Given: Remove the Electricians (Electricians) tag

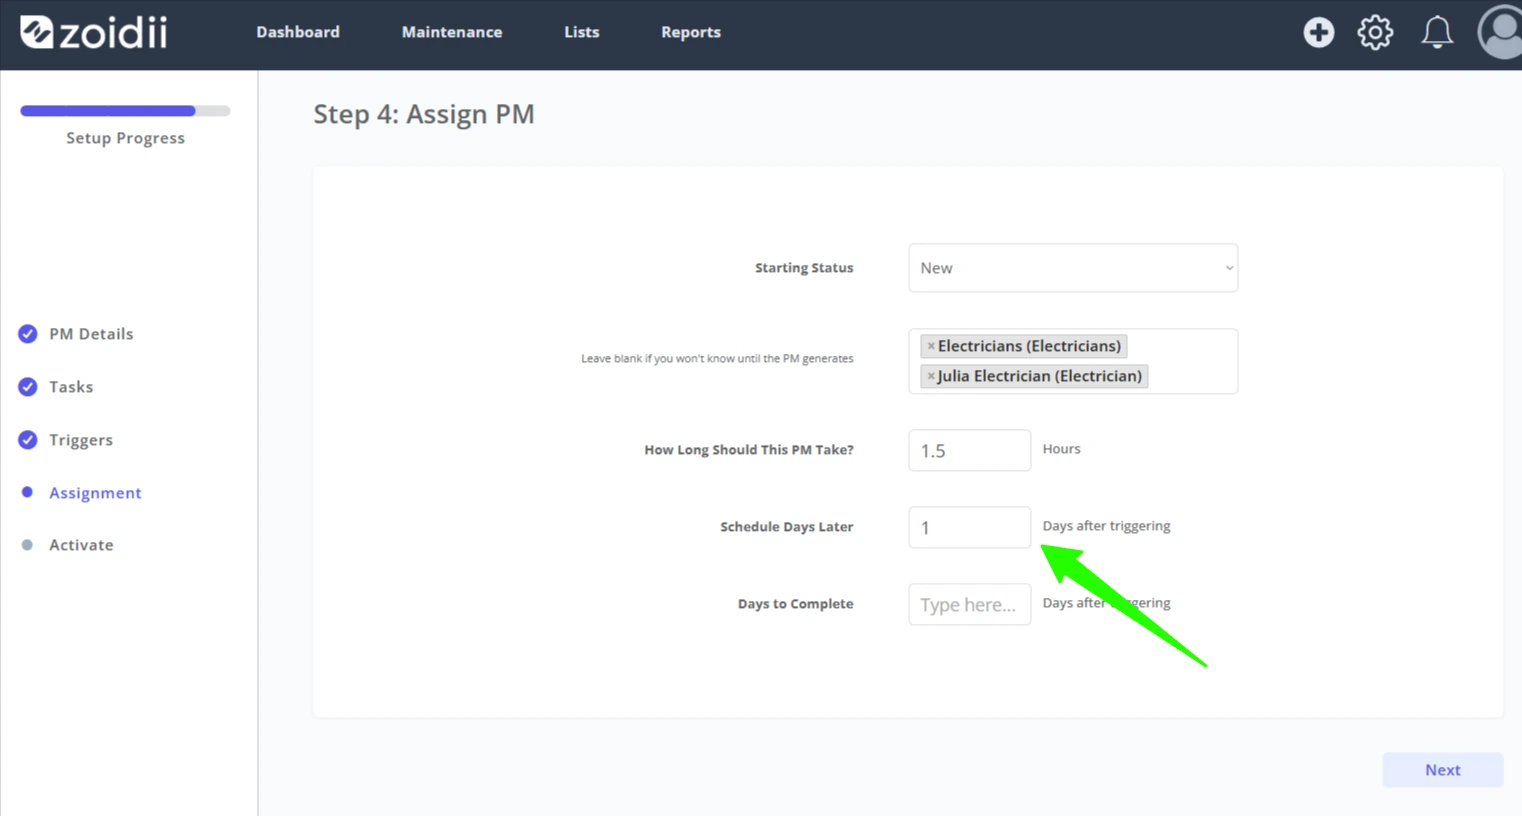Looking at the screenshot, I should coord(931,346).
